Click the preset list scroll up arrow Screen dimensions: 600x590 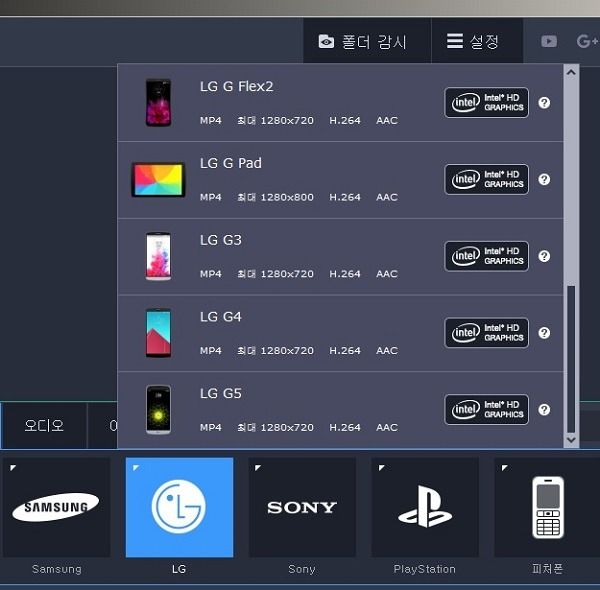point(571,72)
